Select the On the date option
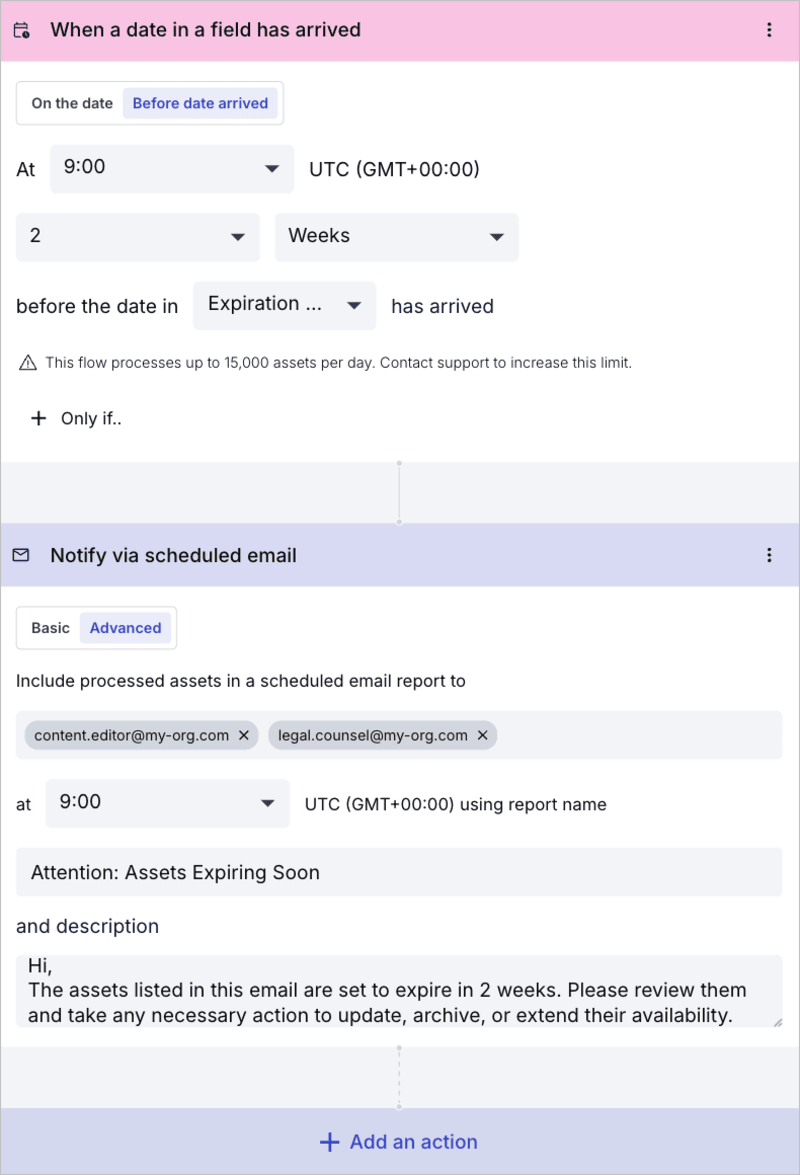The height and width of the screenshot is (1175, 800). coord(72,103)
